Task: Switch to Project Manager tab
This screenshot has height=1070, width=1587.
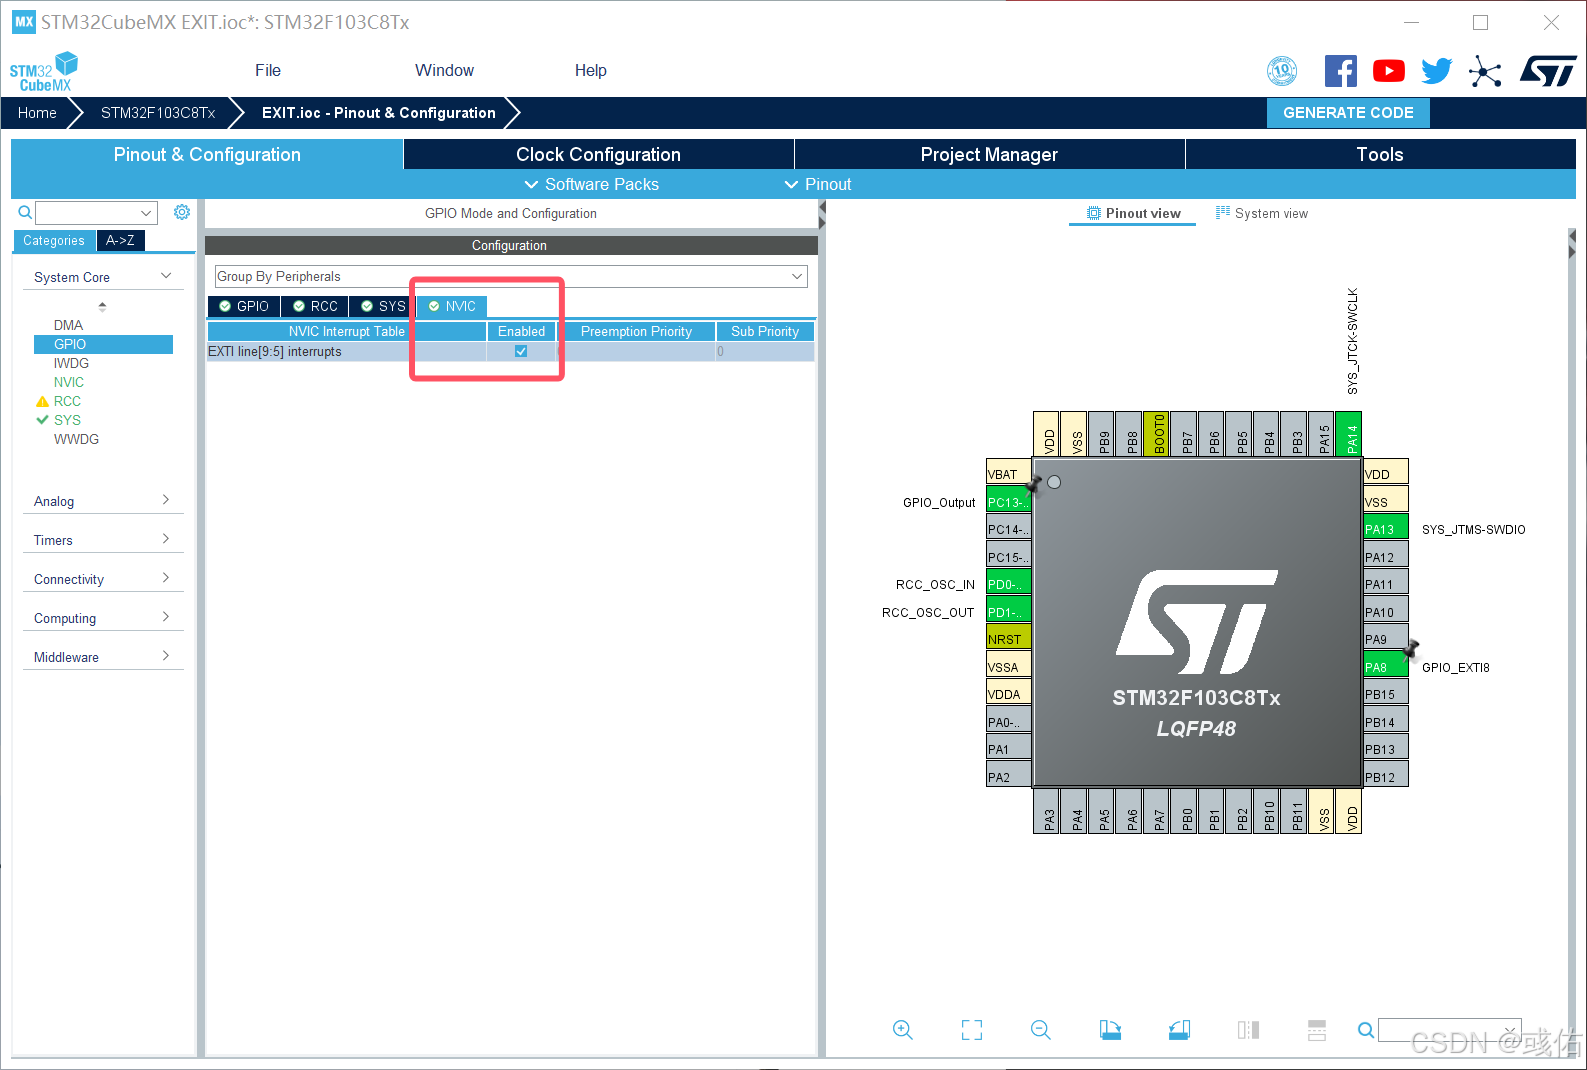Action: (x=989, y=154)
